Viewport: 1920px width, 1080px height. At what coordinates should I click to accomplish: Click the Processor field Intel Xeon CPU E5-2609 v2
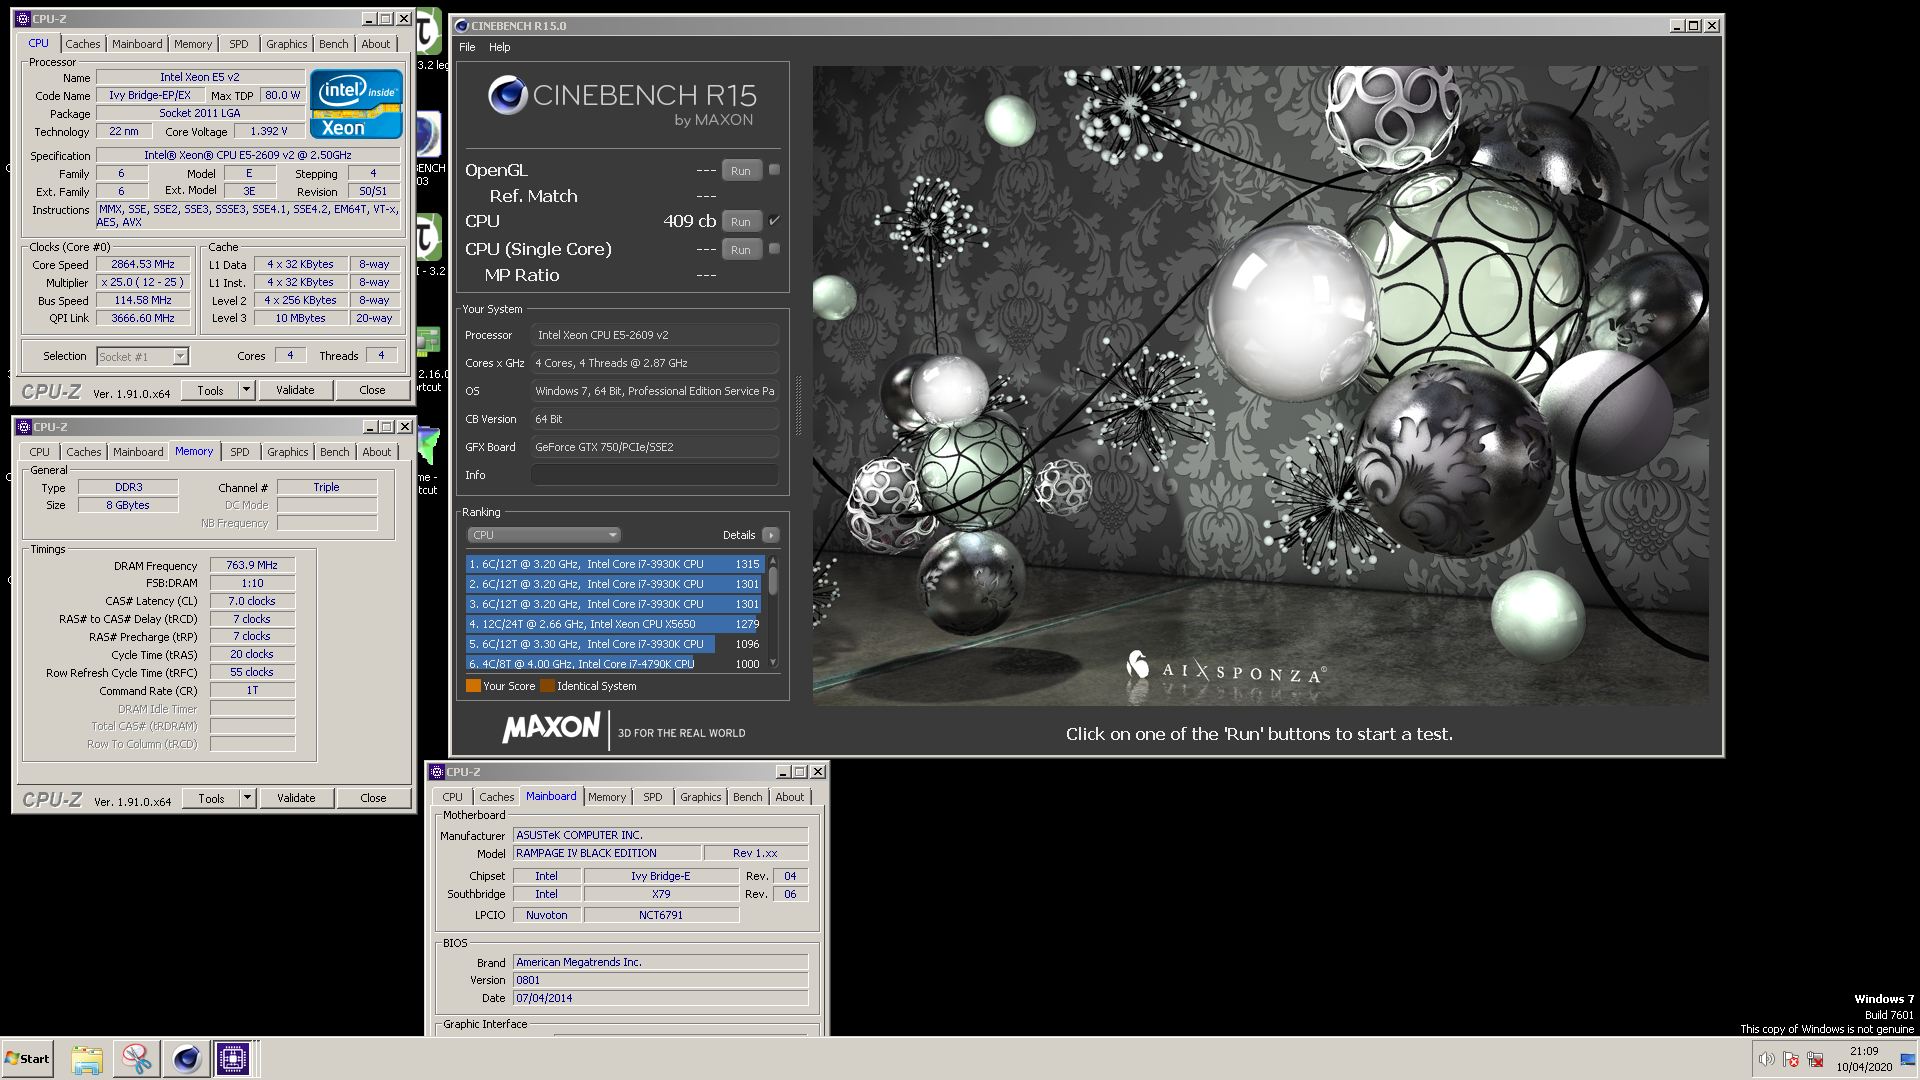tap(654, 335)
